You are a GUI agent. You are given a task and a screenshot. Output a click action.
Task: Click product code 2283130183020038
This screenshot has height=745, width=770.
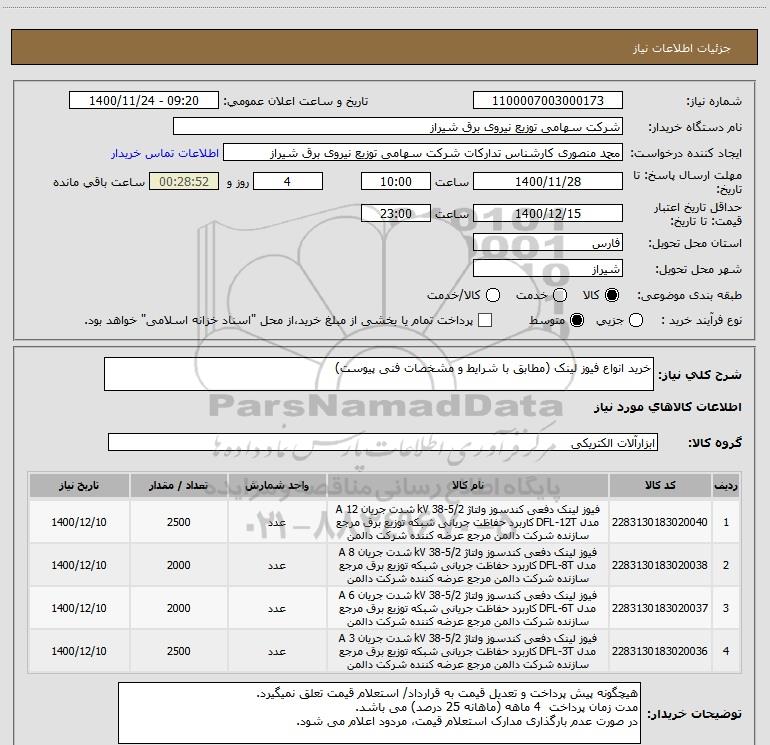click(660, 565)
